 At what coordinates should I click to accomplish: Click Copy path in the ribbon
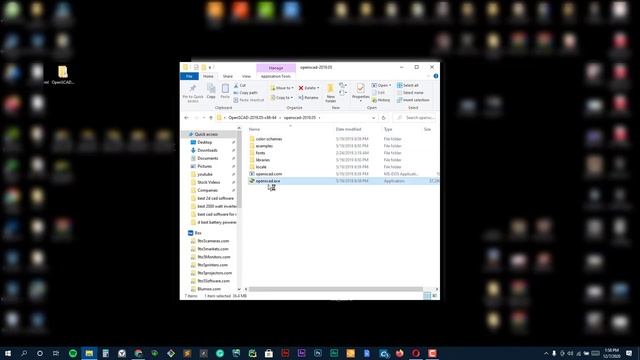coord(246,93)
